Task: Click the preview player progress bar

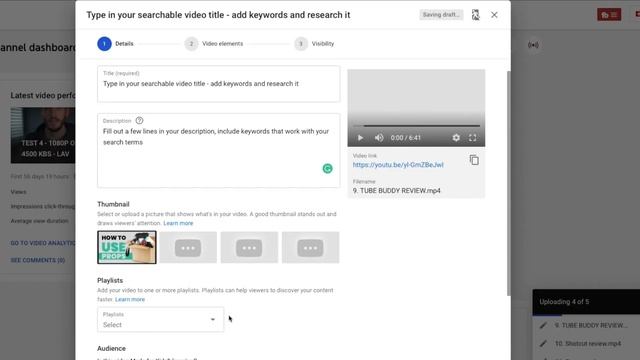Action: click(416, 126)
